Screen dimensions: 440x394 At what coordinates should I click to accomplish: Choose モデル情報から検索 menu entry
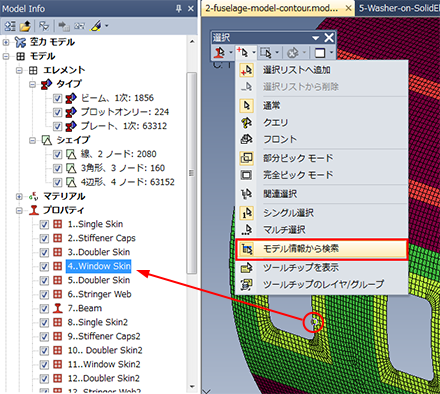322,249
